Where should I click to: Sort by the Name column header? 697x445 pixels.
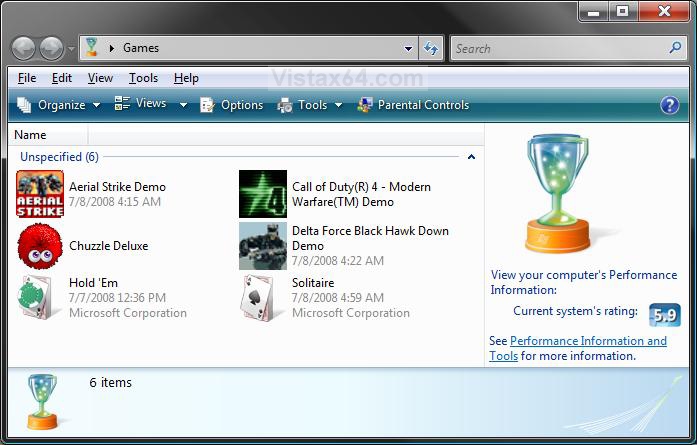[30, 135]
